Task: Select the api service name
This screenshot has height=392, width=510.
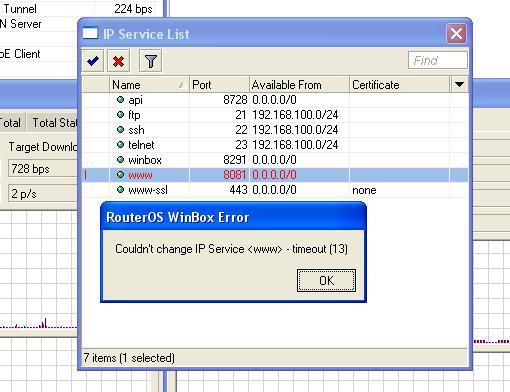Action: [x=135, y=100]
